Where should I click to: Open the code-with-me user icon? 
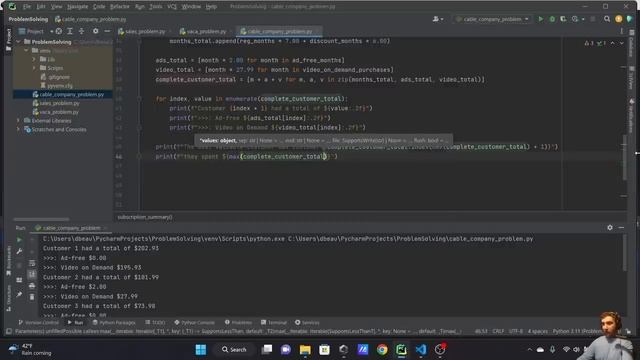pos(438,19)
